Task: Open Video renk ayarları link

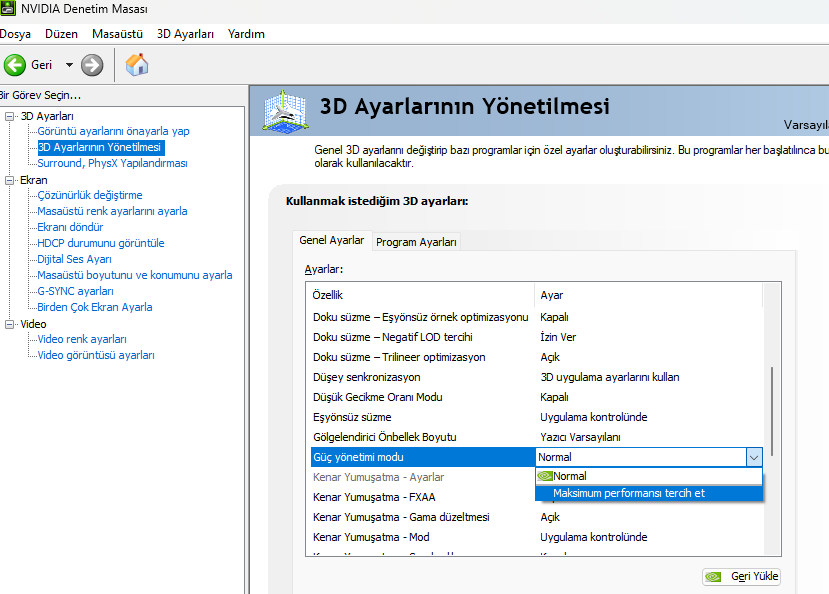Action: pyautogui.click(x=82, y=339)
